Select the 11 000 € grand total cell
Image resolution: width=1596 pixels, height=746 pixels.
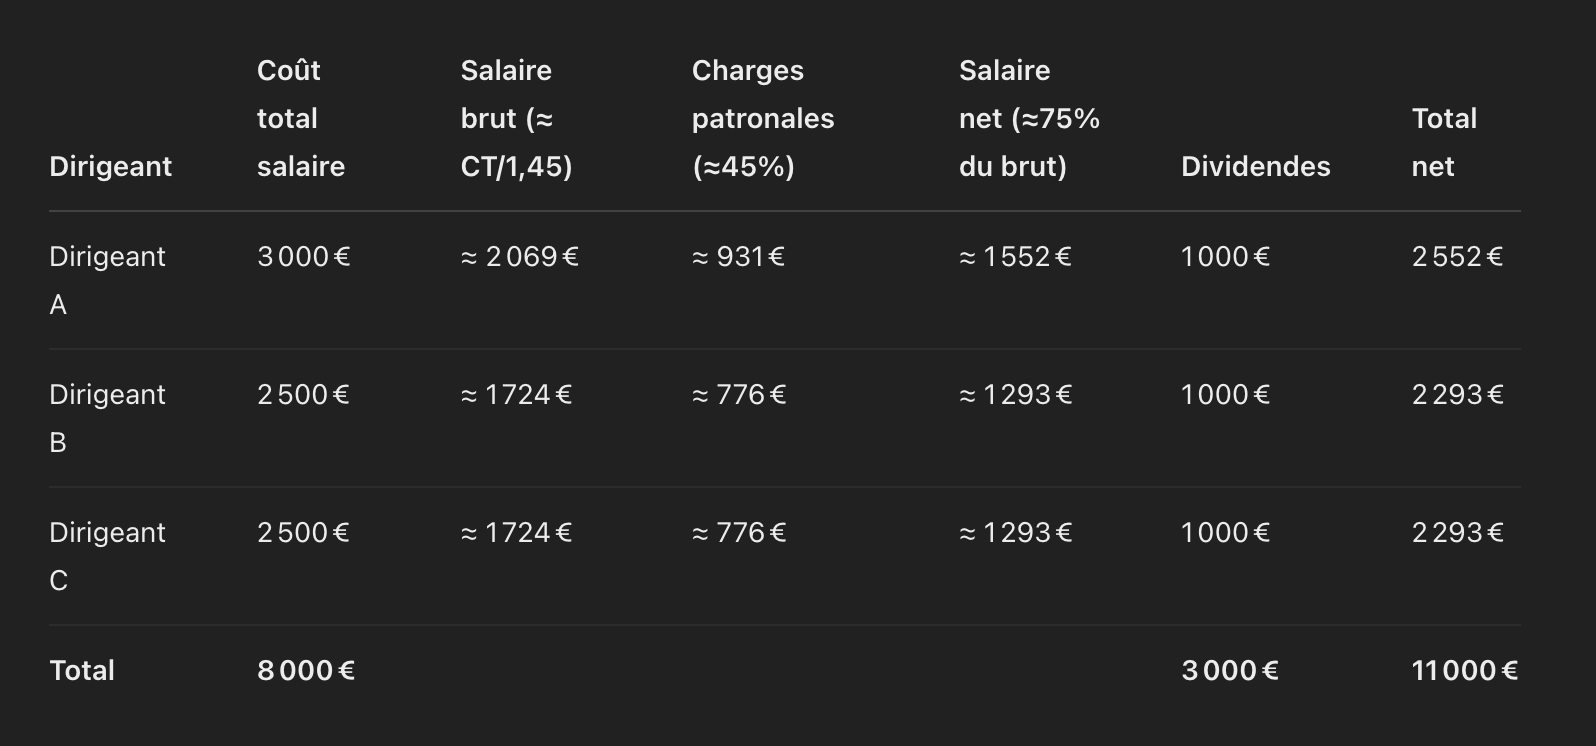pyautogui.click(x=1465, y=670)
